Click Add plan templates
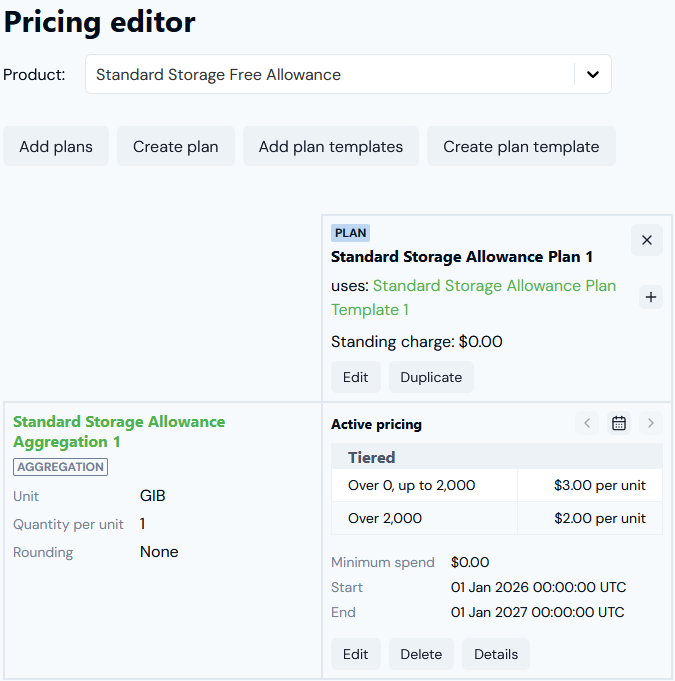675x681 pixels. tap(331, 146)
